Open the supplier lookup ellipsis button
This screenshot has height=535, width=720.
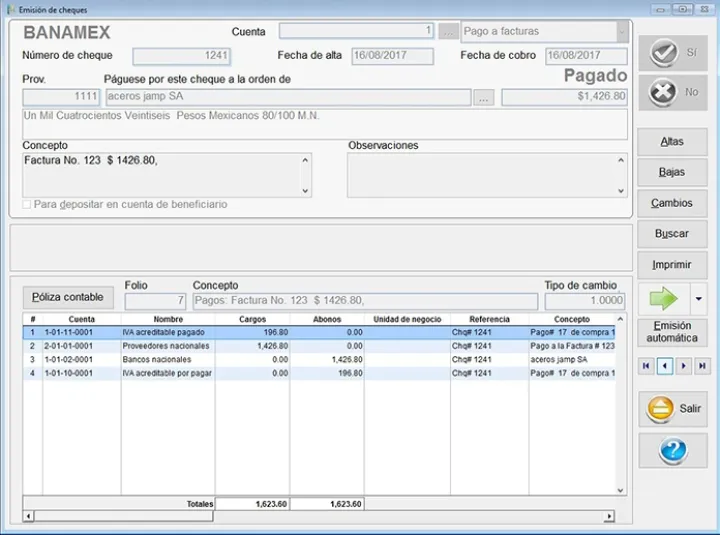(484, 98)
